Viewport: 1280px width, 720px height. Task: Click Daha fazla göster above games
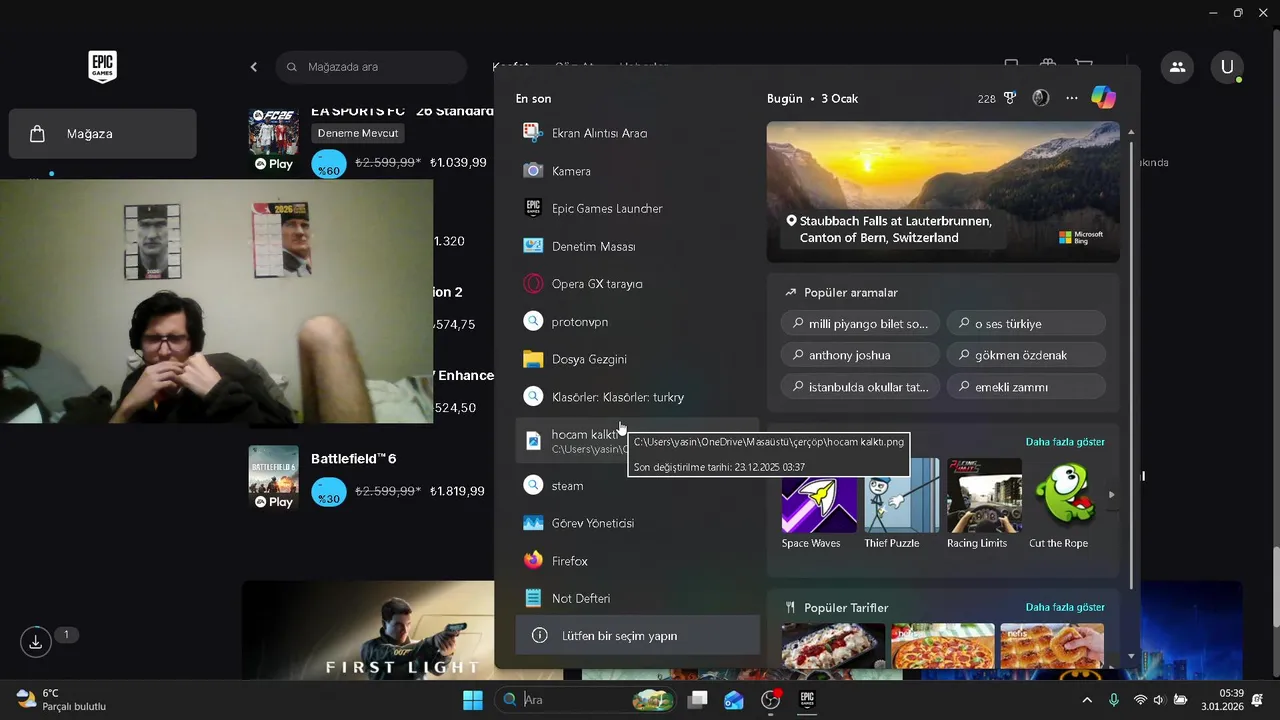(1065, 442)
